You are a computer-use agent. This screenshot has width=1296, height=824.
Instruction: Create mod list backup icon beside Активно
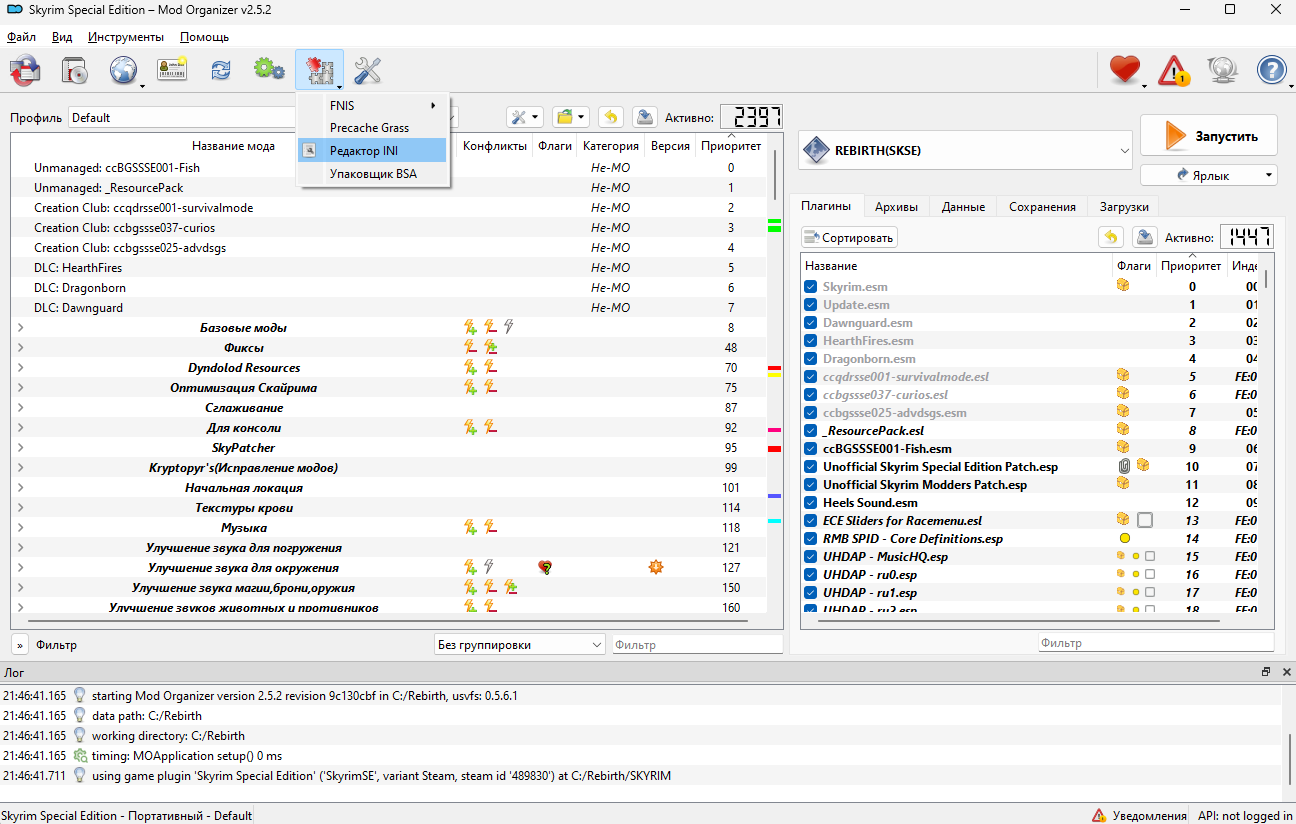click(x=645, y=117)
